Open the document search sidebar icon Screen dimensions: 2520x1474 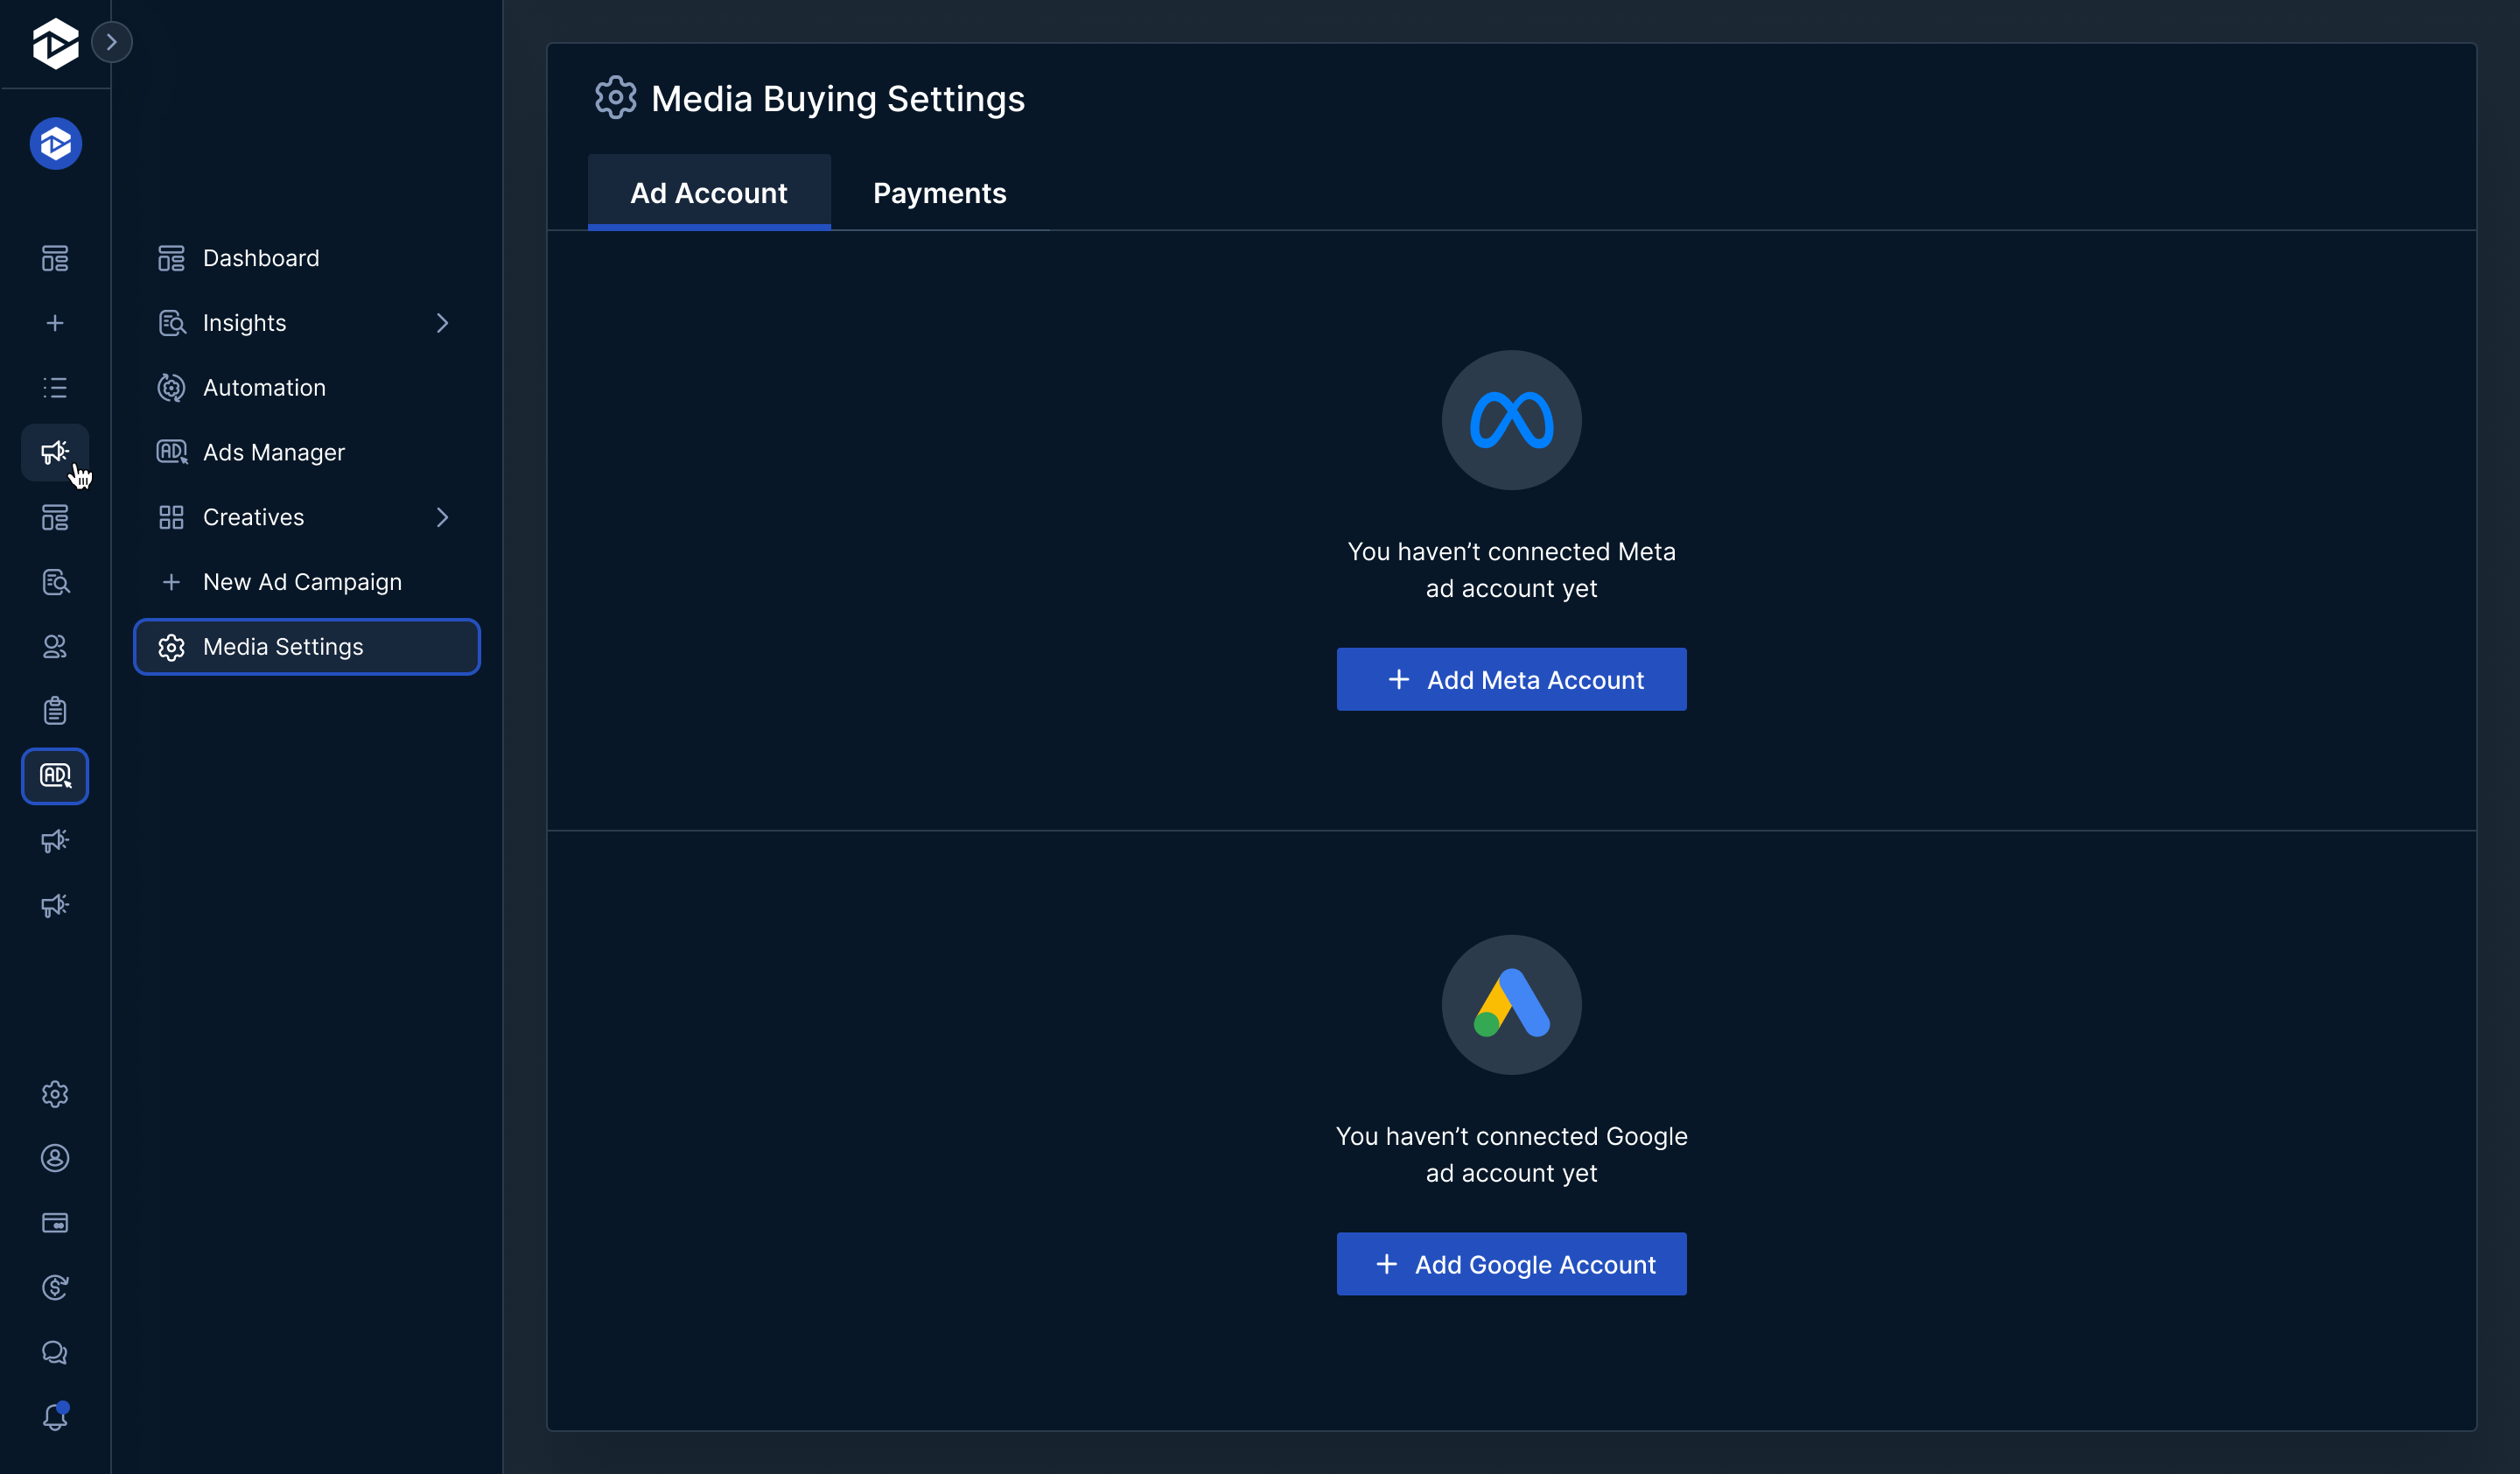pyautogui.click(x=55, y=582)
